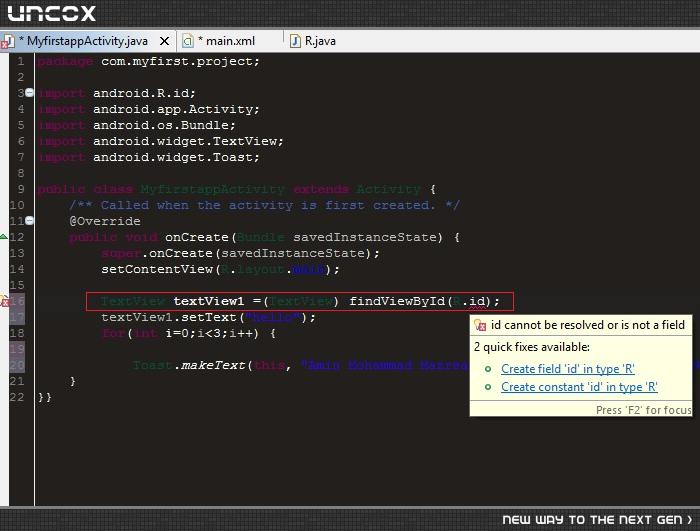Click 'savedInstanceState)' parameter on line 12
The width and height of the screenshot is (700, 531).
[368, 237]
